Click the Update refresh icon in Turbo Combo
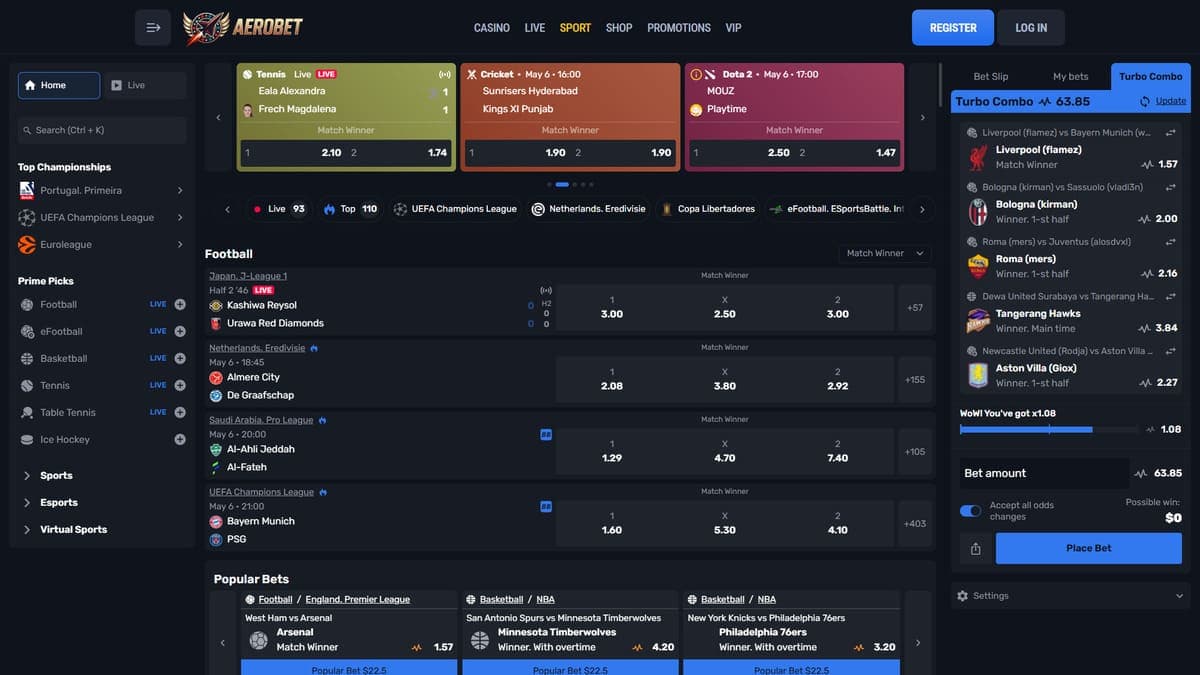1200x675 pixels. click(1145, 101)
